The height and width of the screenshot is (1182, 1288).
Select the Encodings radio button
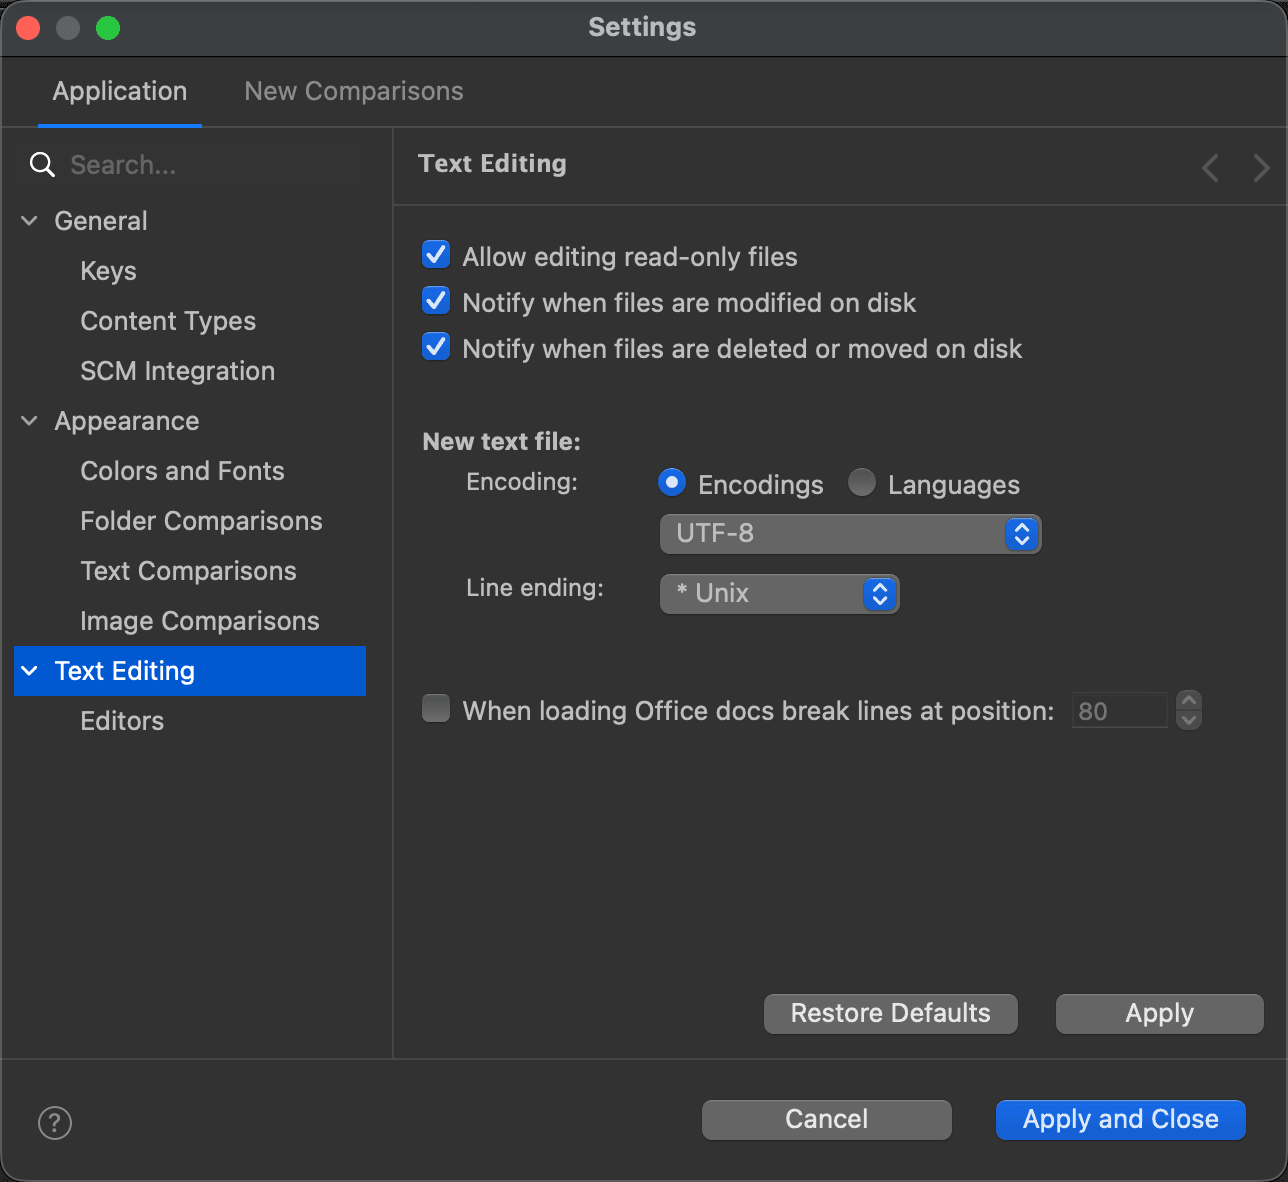(x=672, y=483)
